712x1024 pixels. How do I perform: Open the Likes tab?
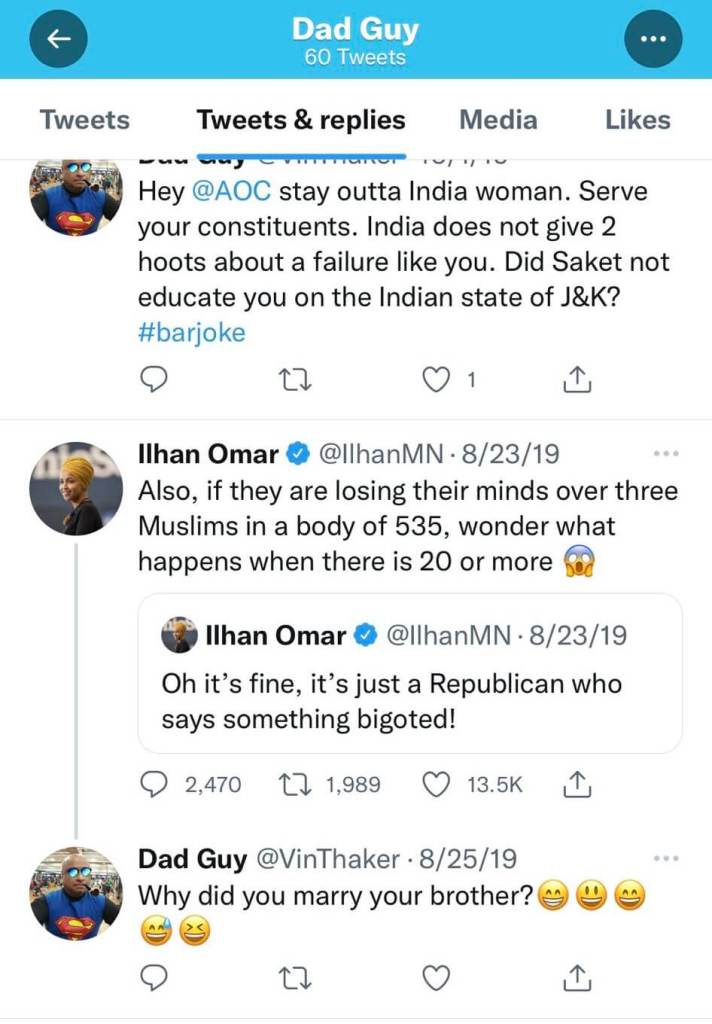[637, 120]
